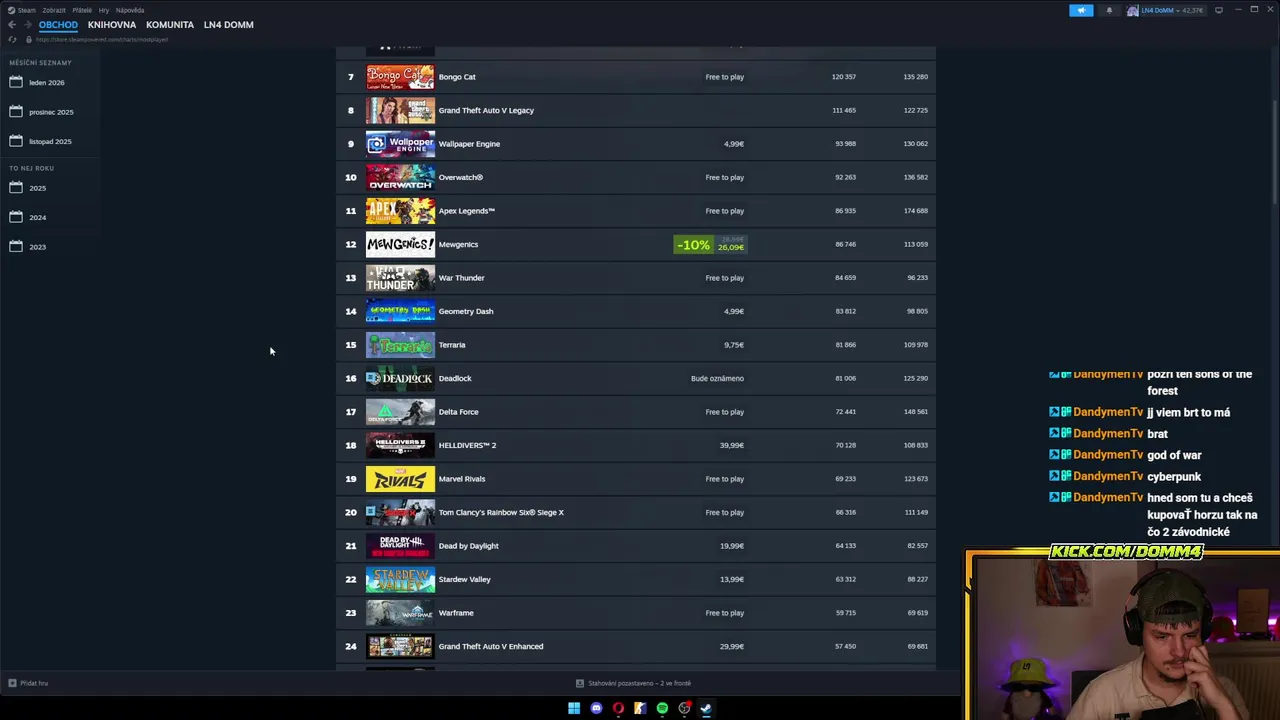The width and height of the screenshot is (1280, 720).
Task: Open Spotify from the taskbar
Action: (662, 708)
